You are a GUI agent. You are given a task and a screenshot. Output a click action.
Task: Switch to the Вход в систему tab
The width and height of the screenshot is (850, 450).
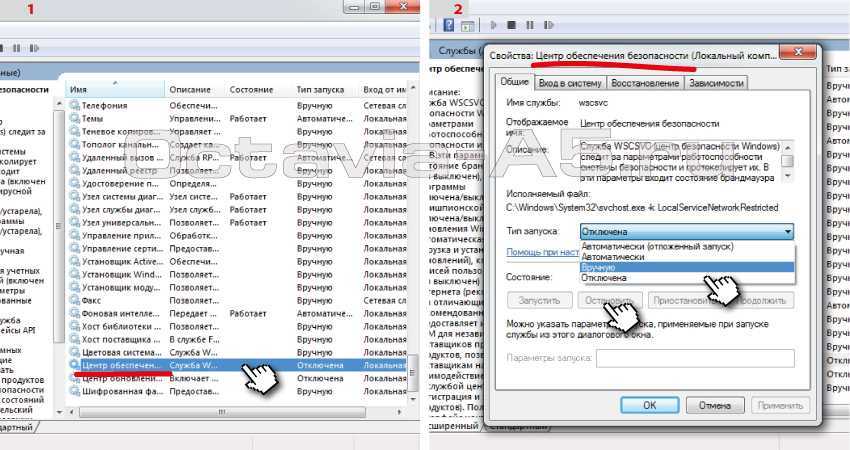point(571,83)
